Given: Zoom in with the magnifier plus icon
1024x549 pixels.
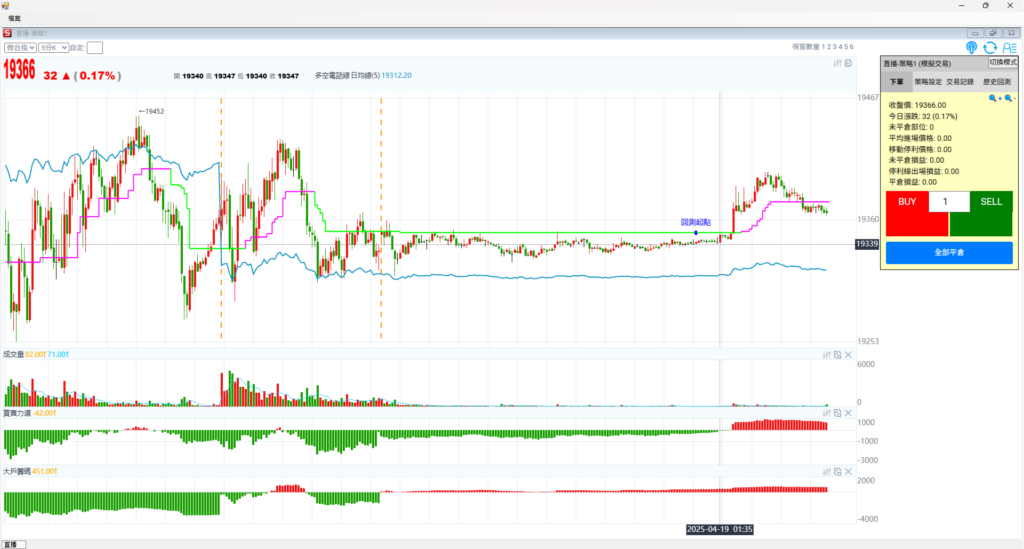Looking at the screenshot, I should (x=994, y=99).
